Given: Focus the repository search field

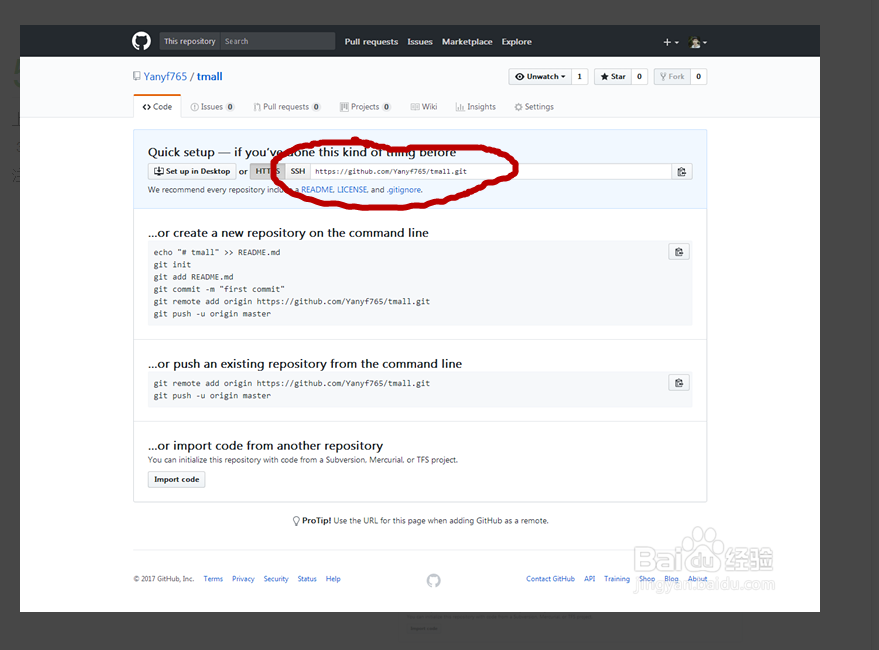Looking at the screenshot, I should [x=278, y=41].
